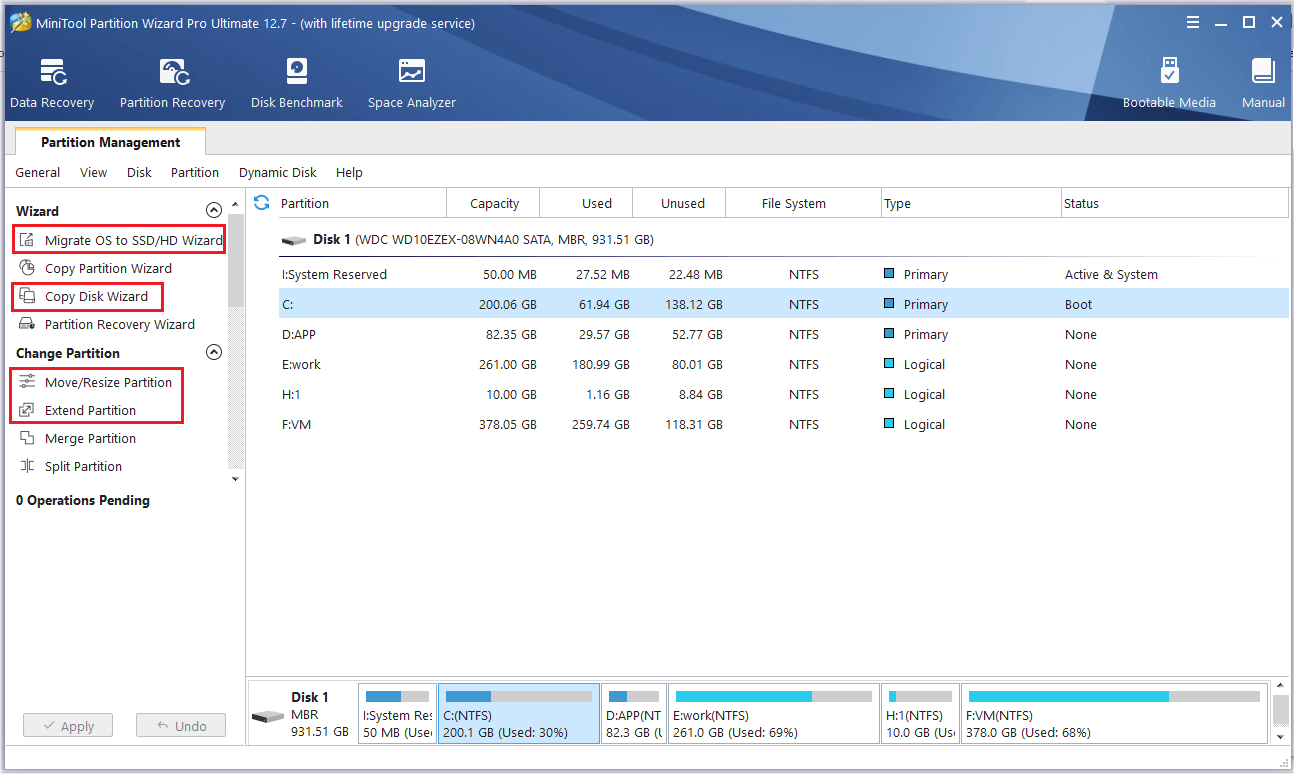Screen dimensions: 1296x774
Task: Collapse the Change Partition section
Action: (x=213, y=353)
